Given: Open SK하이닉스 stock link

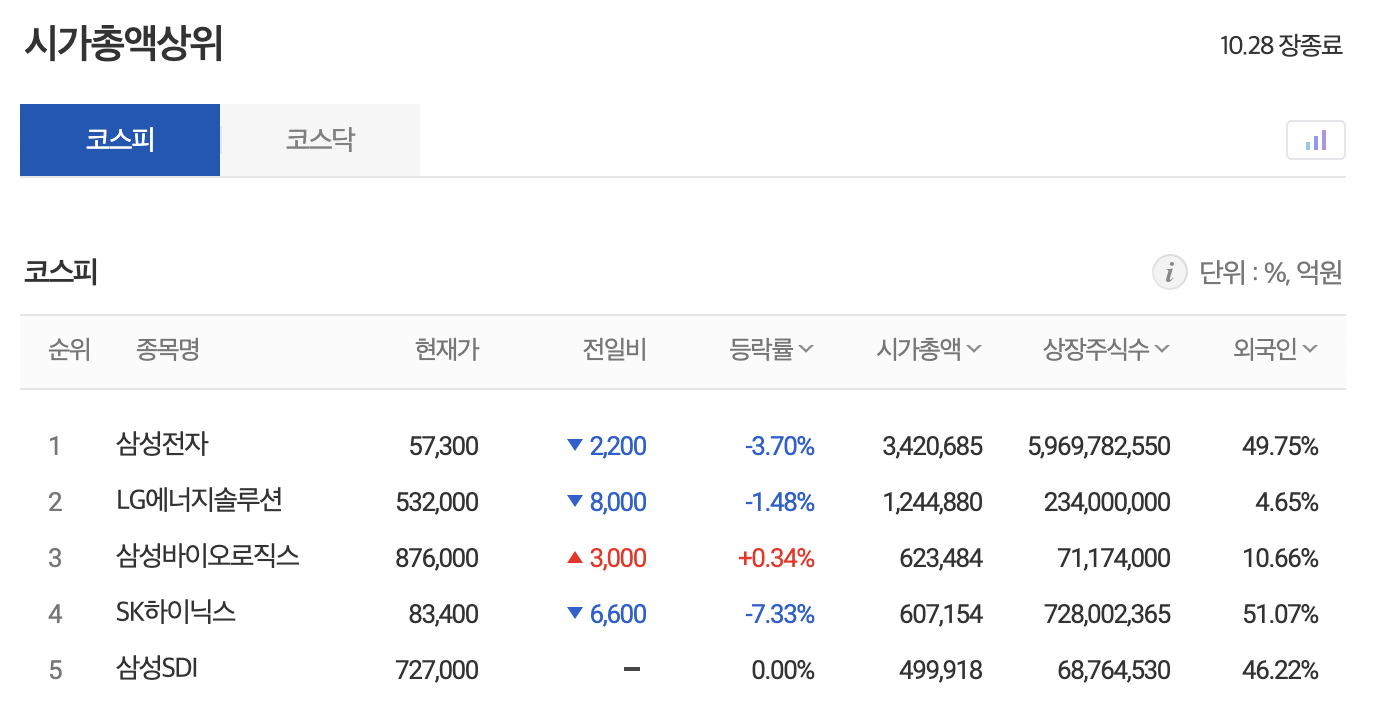Looking at the screenshot, I should click(x=176, y=612).
